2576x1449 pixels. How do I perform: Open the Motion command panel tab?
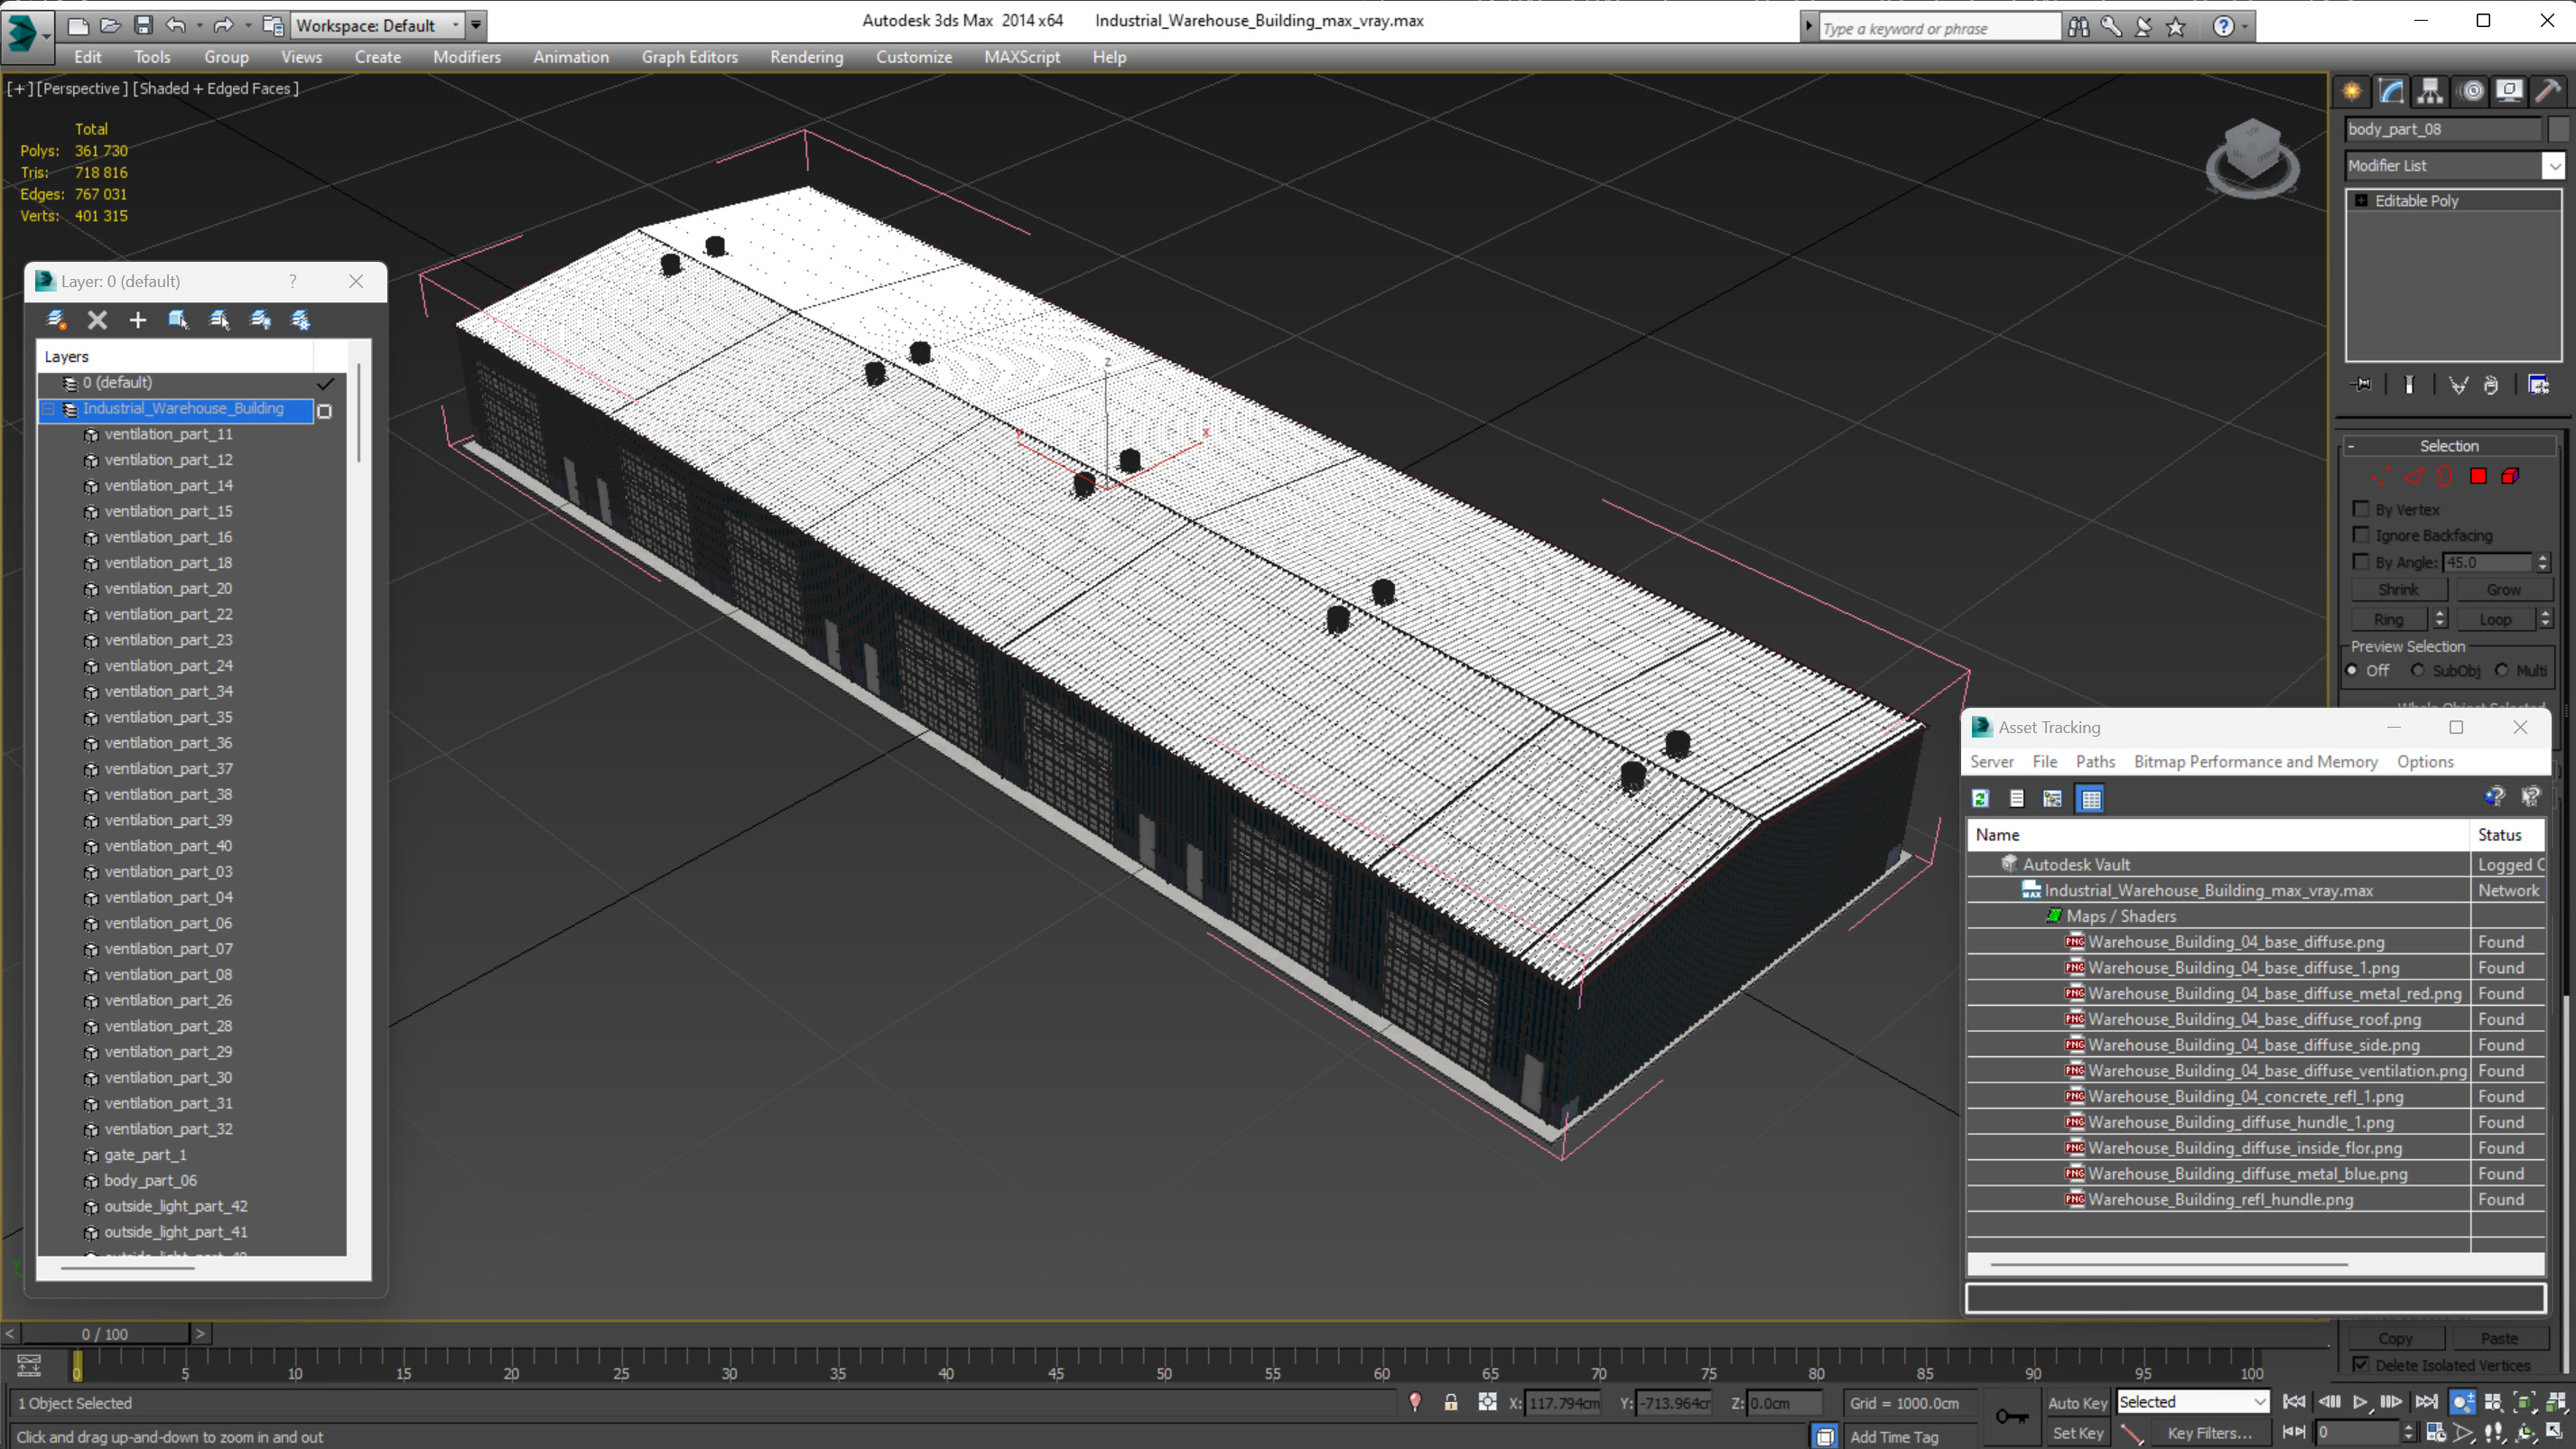coord(2472,91)
